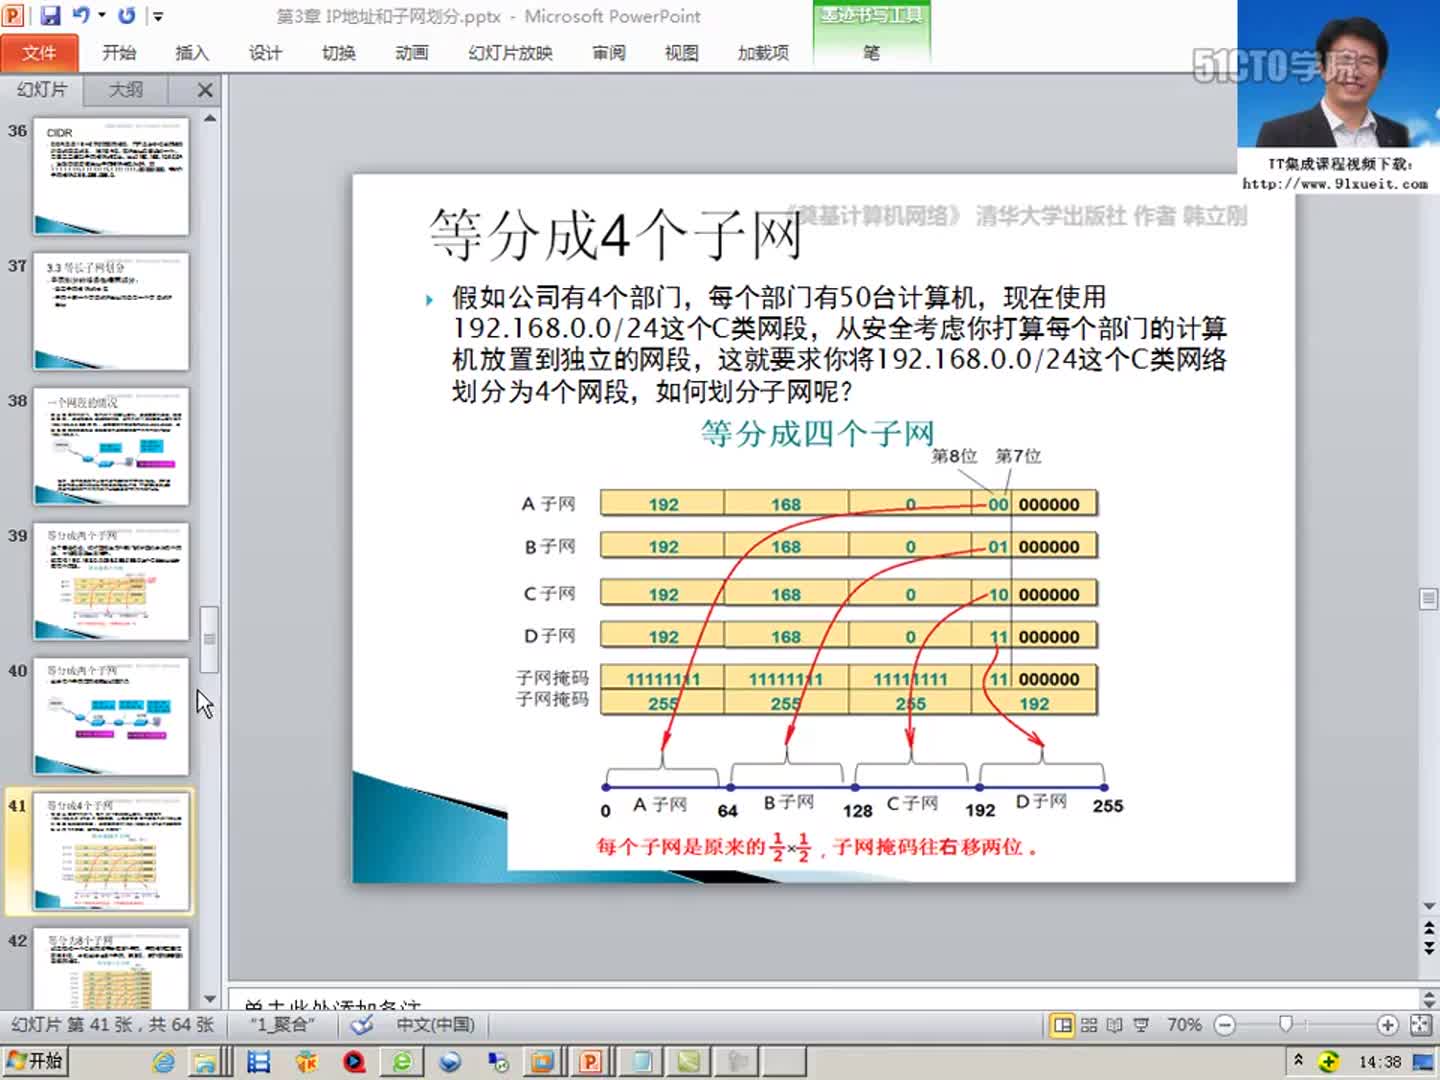Screen dimensions: 1440x1080
Task: Open the 笔 (Pen) ink tools tab
Action: pos(872,53)
